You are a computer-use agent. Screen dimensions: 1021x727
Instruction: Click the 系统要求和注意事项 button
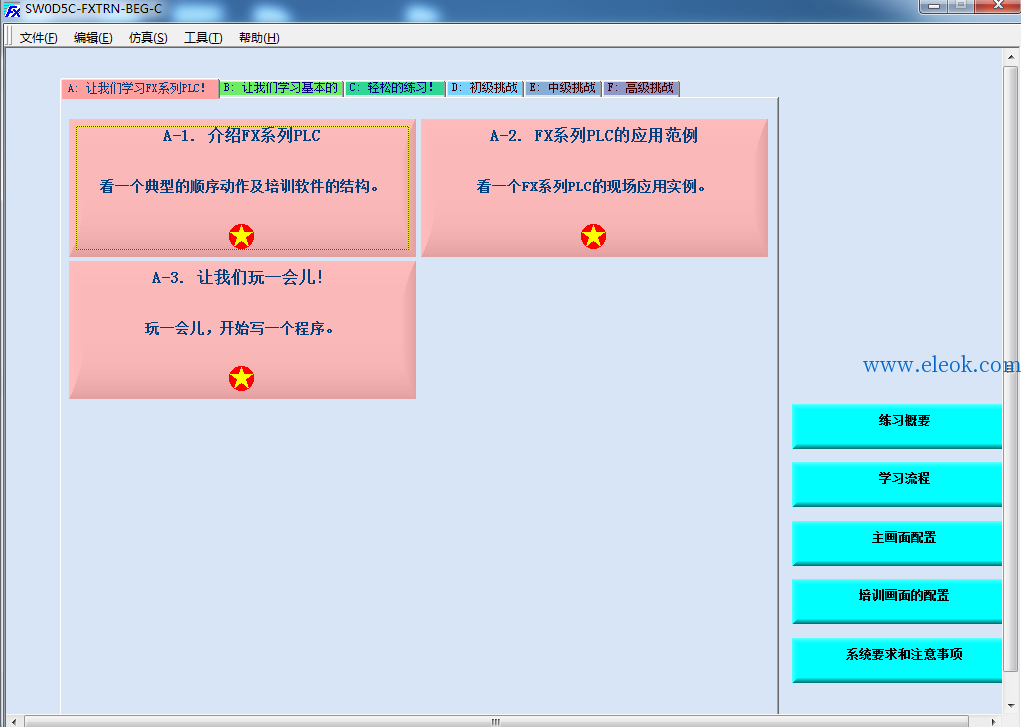(x=897, y=660)
